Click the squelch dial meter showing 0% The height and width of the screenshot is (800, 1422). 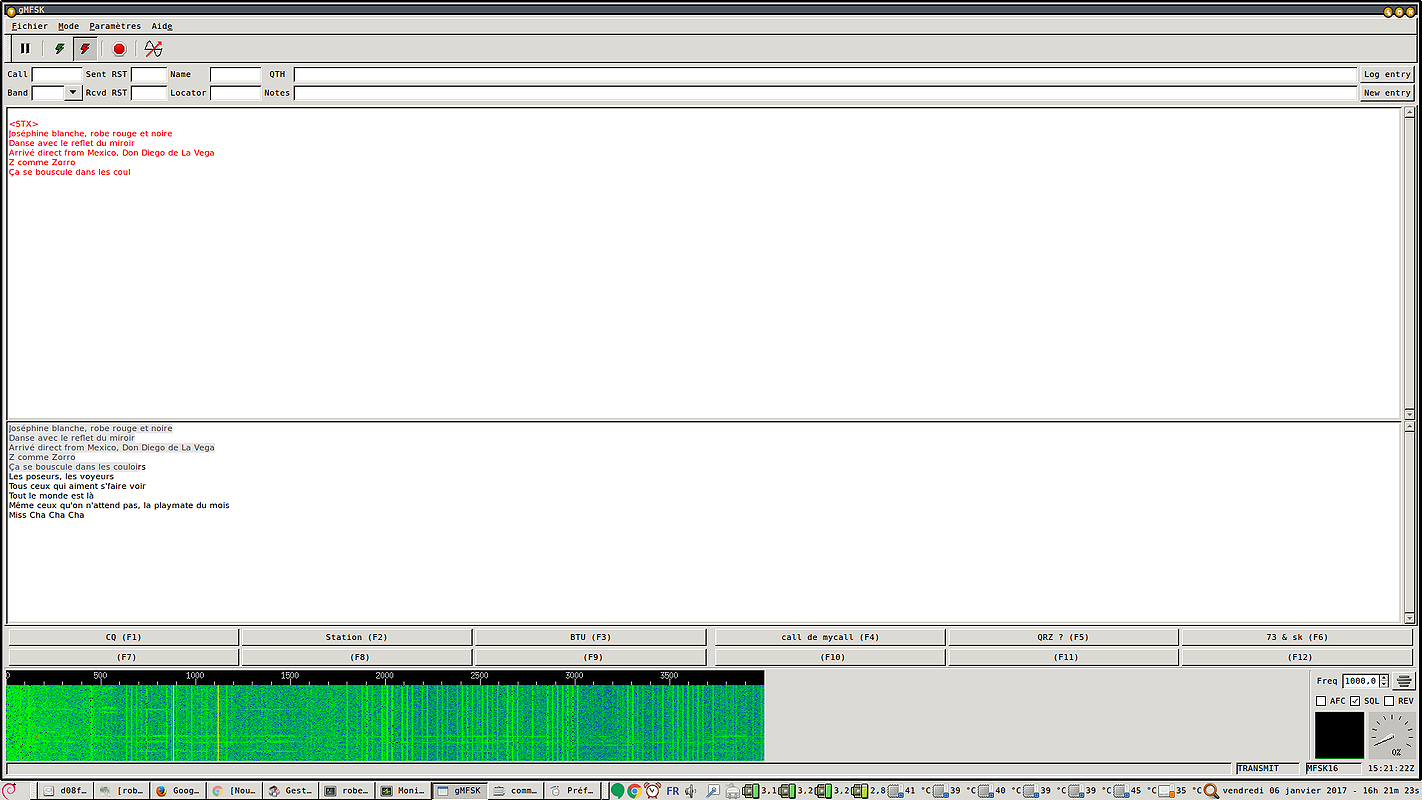point(1392,736)
